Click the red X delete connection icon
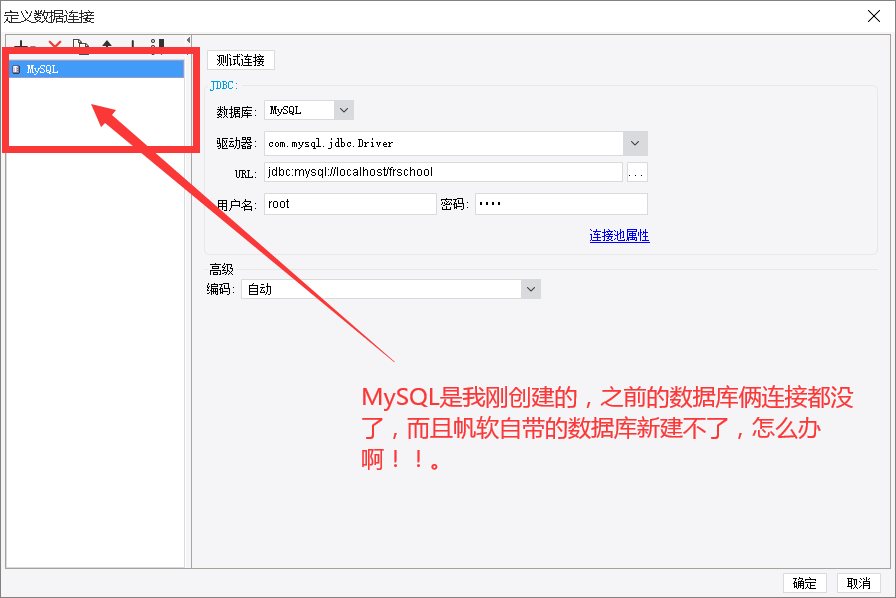This screenshot has width=896, height=598. click(55, 45)
